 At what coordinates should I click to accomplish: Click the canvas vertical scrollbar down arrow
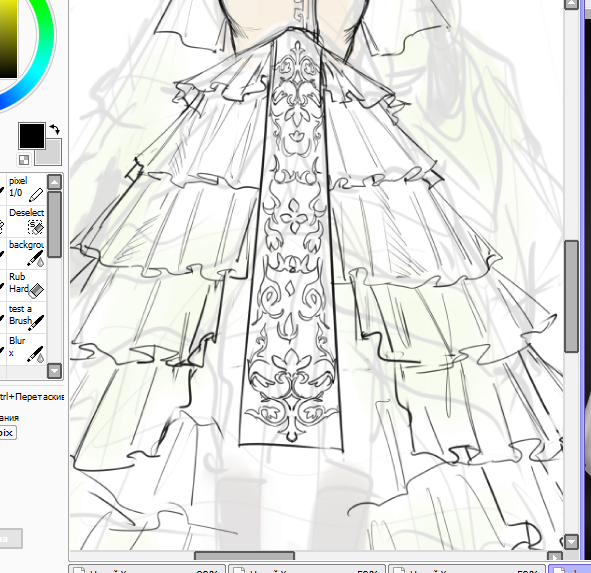571,542
